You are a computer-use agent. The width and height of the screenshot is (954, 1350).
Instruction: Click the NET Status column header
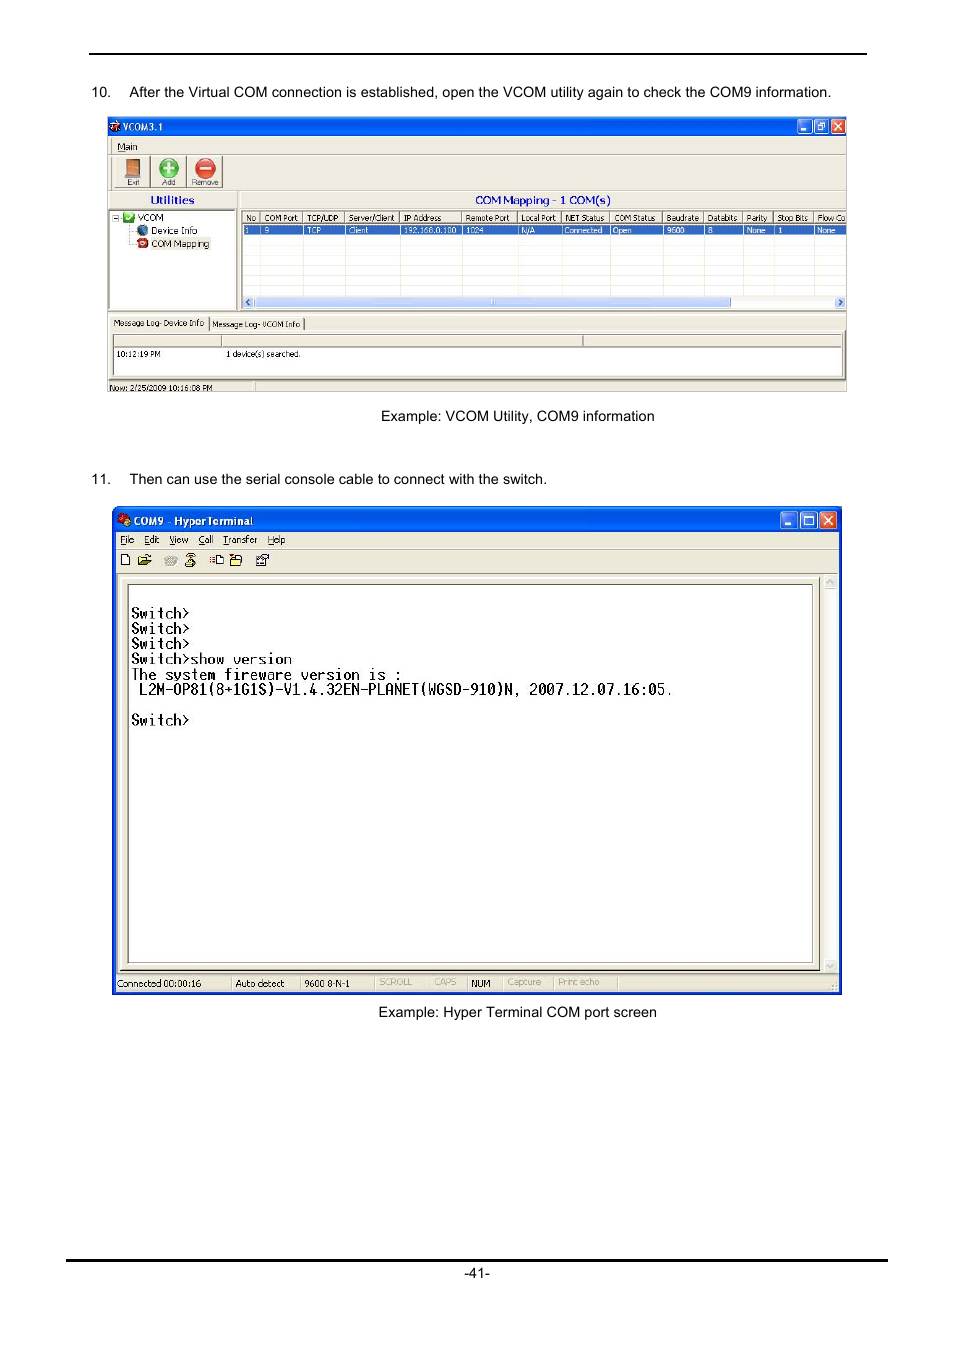585,217
